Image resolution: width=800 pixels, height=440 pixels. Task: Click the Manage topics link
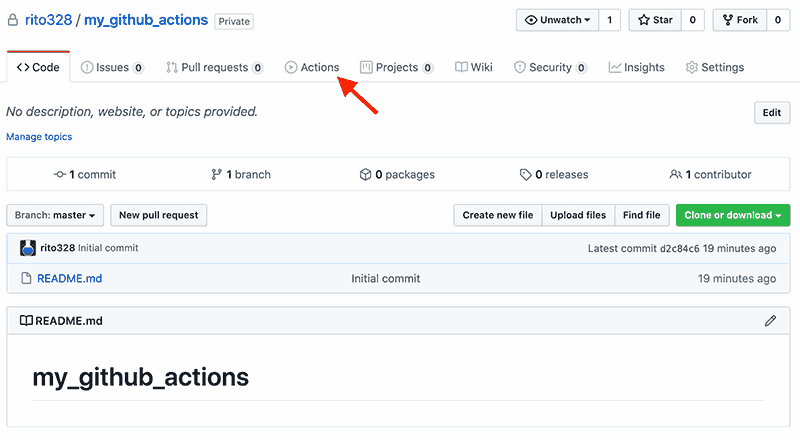point(39,137)
